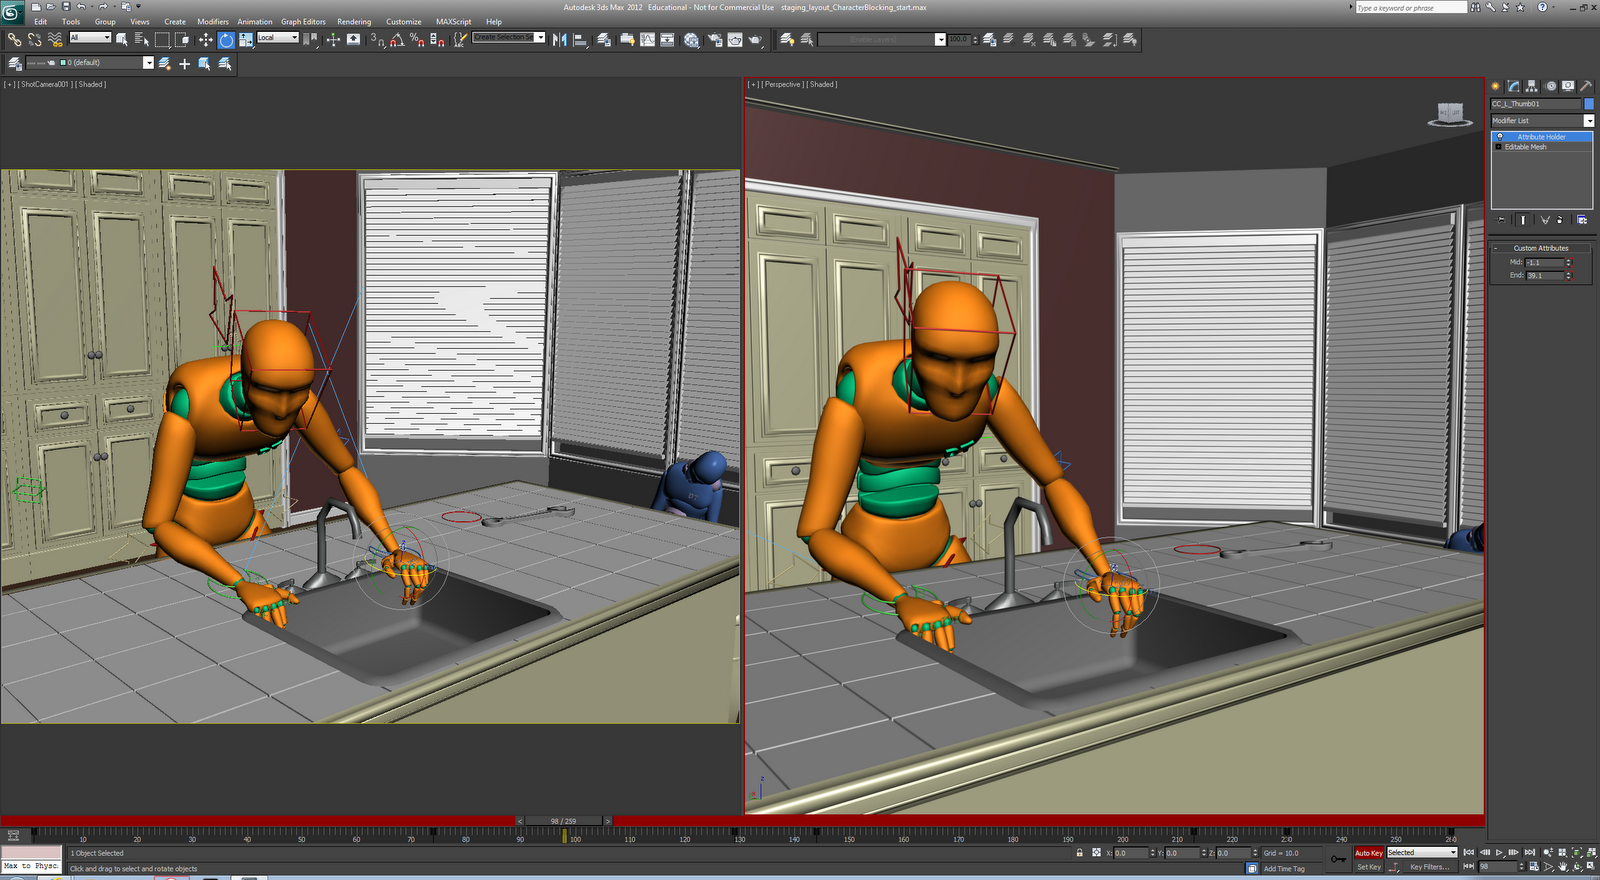Open the MAXScript menu
Image resolution: width=1600 pixels, height=880 pixels.
[x=454, y=21]
